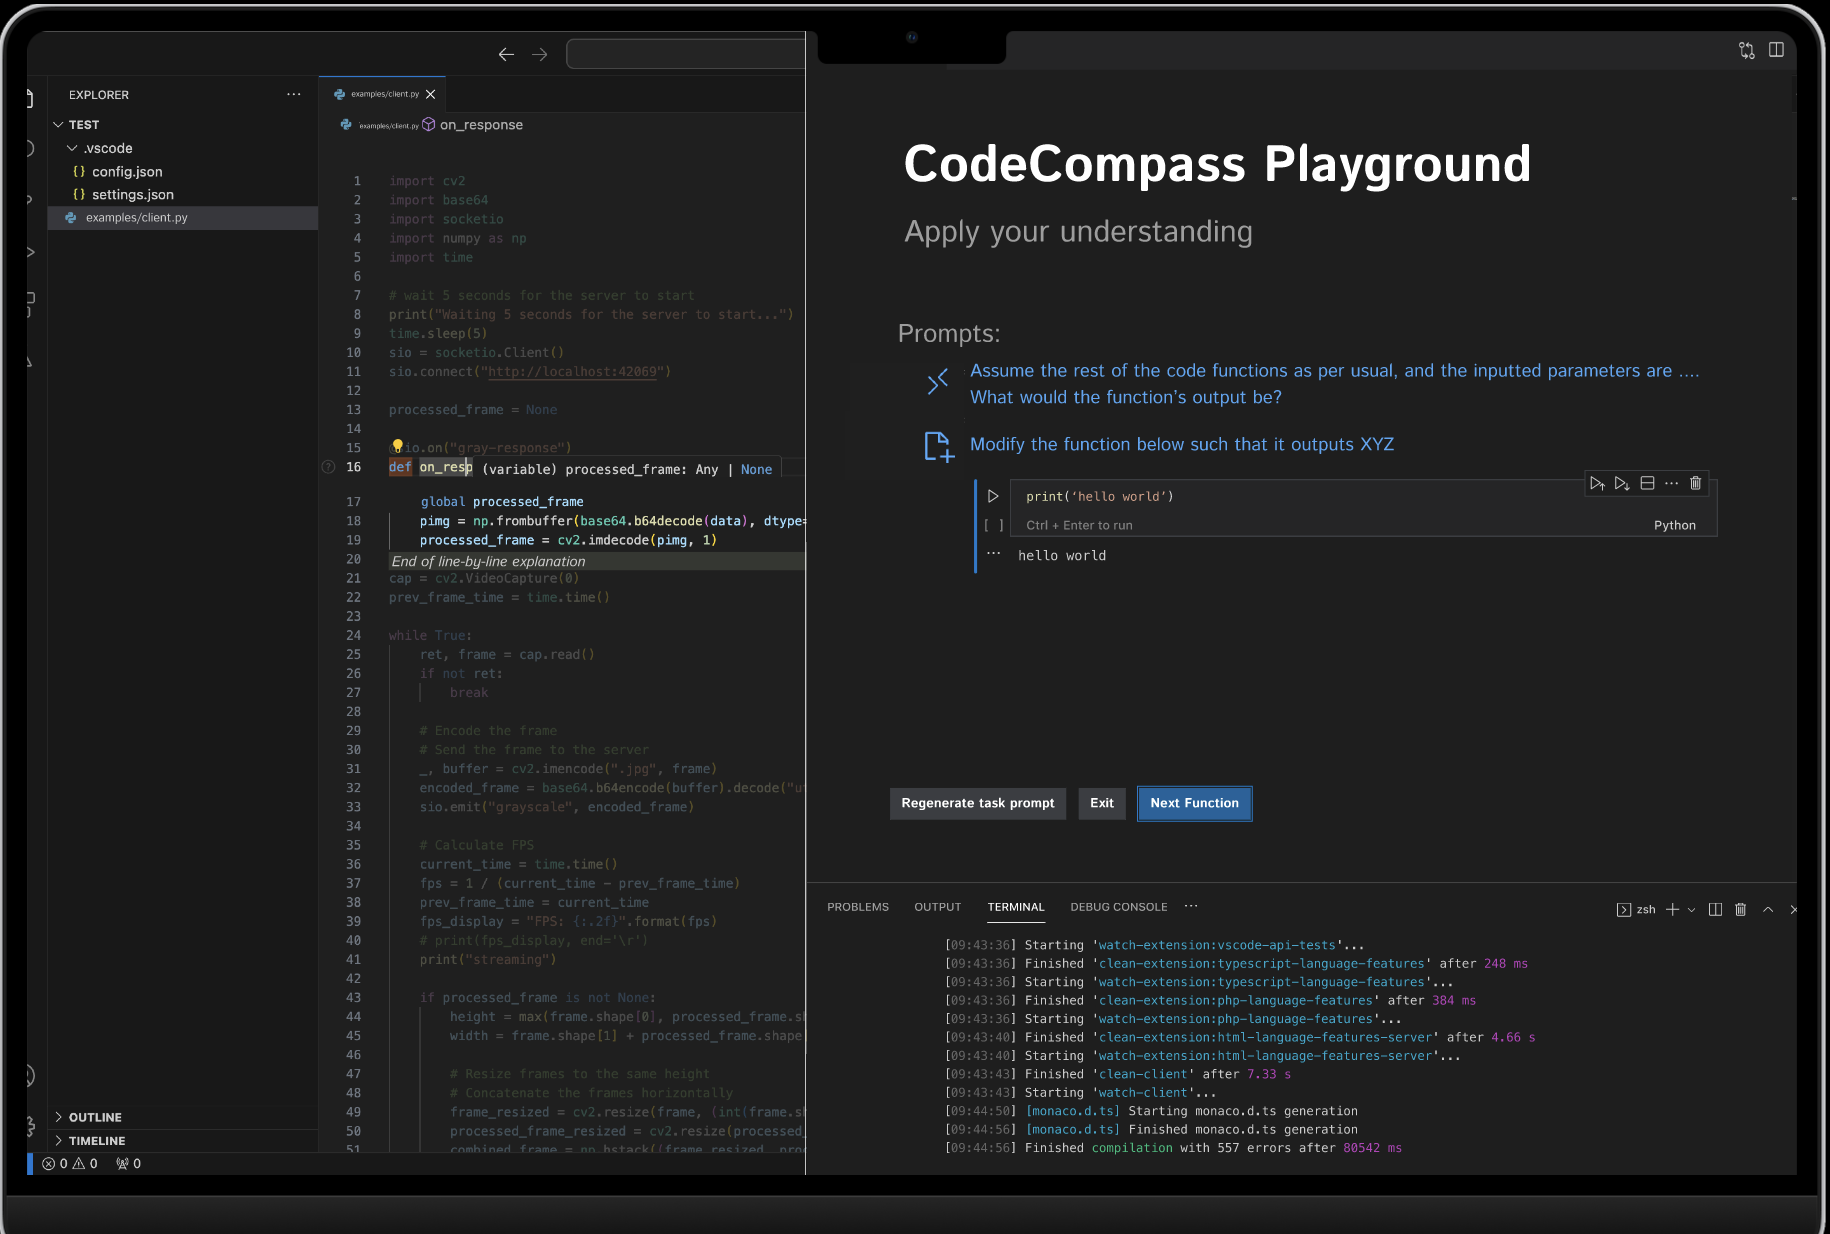The width and height of the screenshot is (1830, 1234).
Task: Click line number 24 in the gutter
Action: tap(353, 635)
